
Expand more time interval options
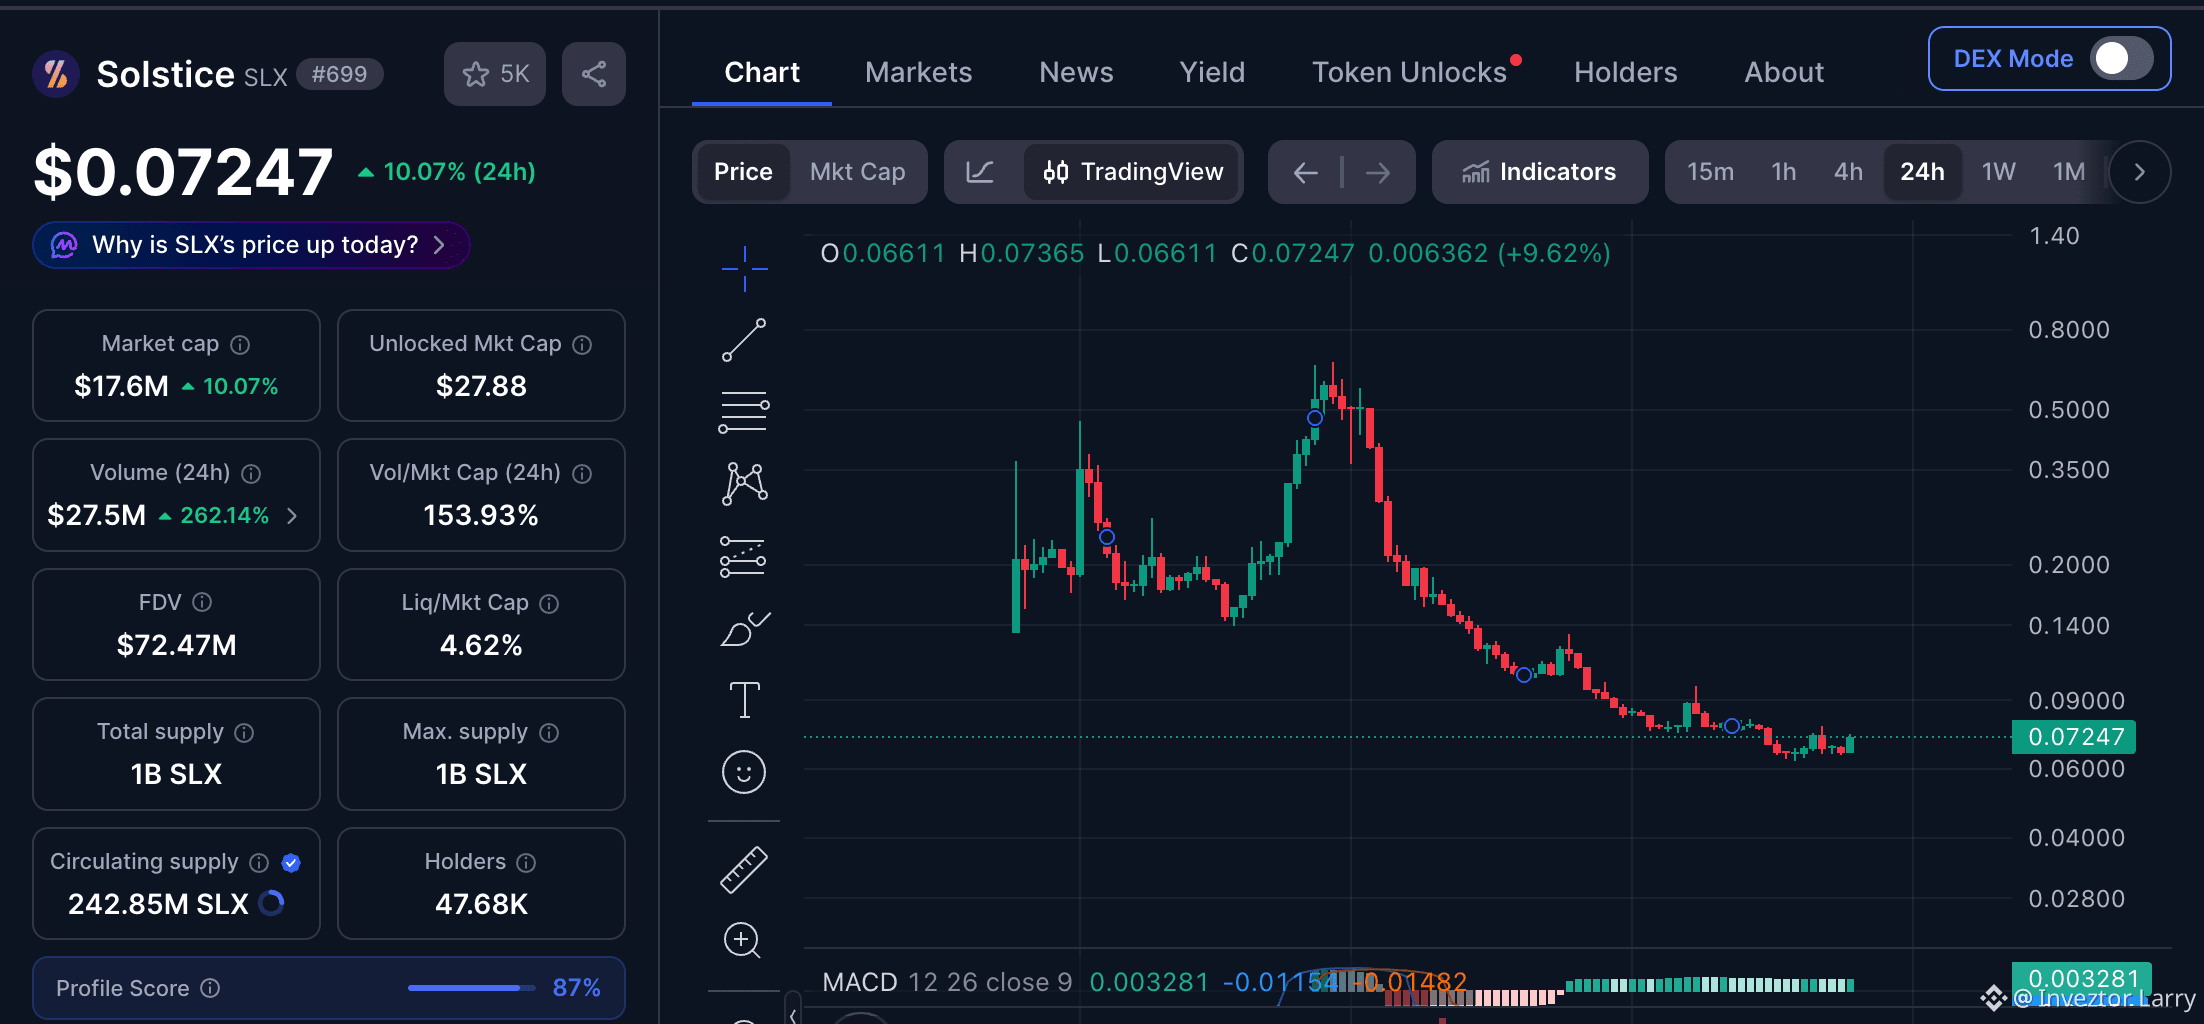point(2140,172)
